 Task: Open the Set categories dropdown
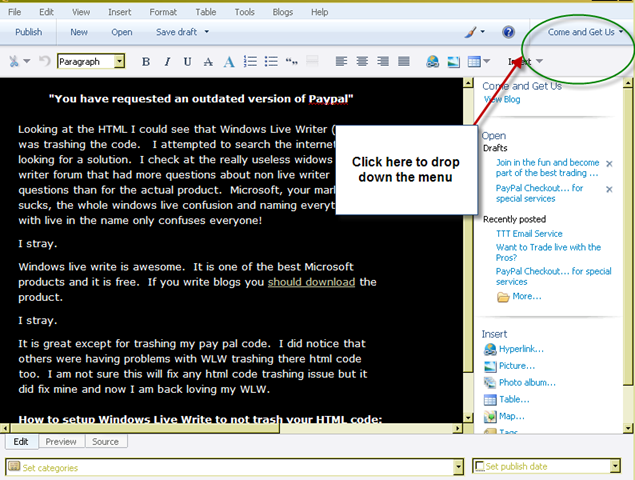tap(458, 467)
